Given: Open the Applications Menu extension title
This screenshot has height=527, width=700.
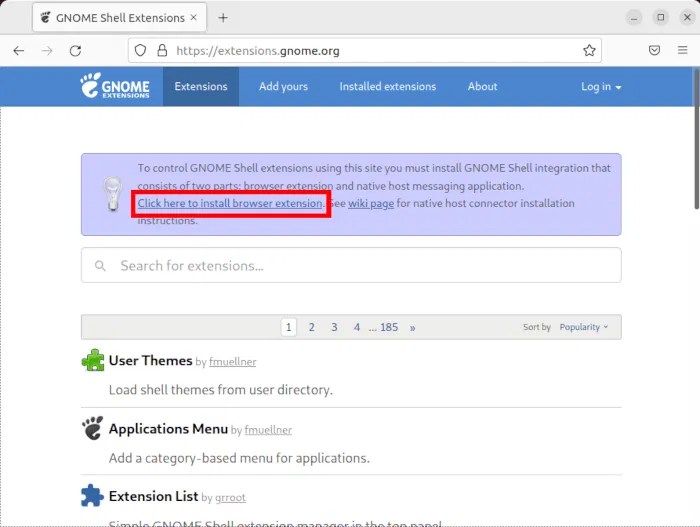Looking at the screenshot, I should coord(168,429).
